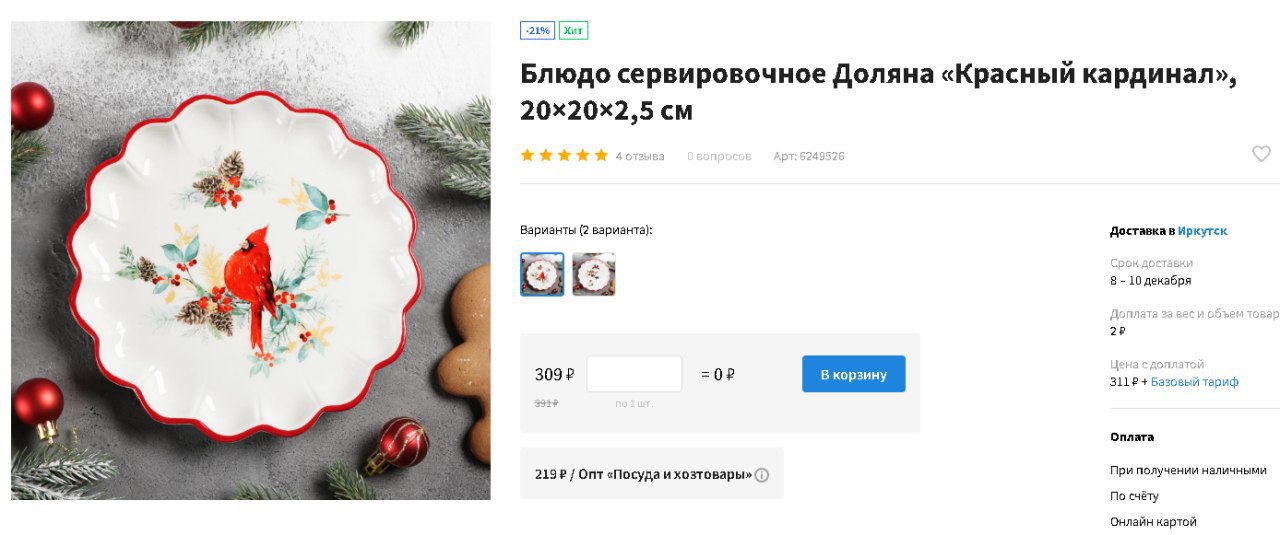Select the first plate variant thumbnail
Screen dimensions: 1280x535
[x=542, y=274]
